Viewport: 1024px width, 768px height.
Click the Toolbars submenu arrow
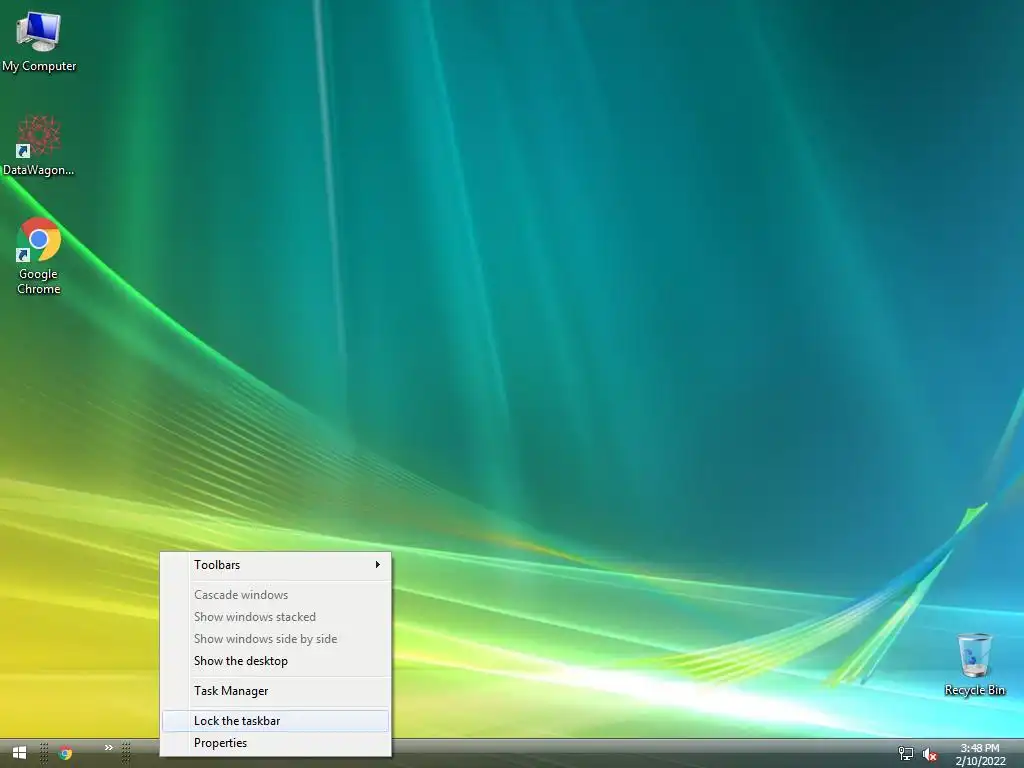tap(377, 564)
